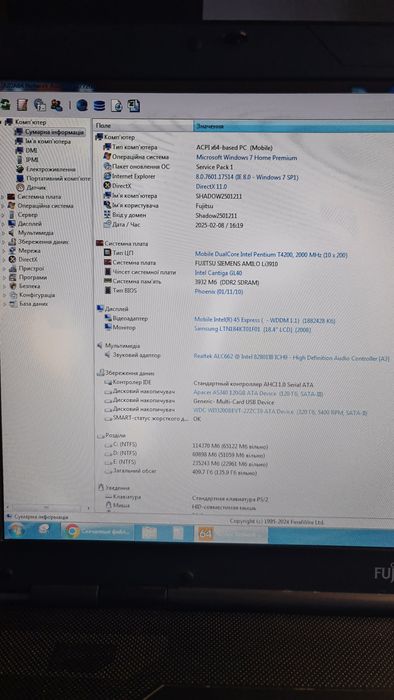Click the Дисплей monitor icon in the tree
This screenshot has height=700, width=394.
coord(12,224)
